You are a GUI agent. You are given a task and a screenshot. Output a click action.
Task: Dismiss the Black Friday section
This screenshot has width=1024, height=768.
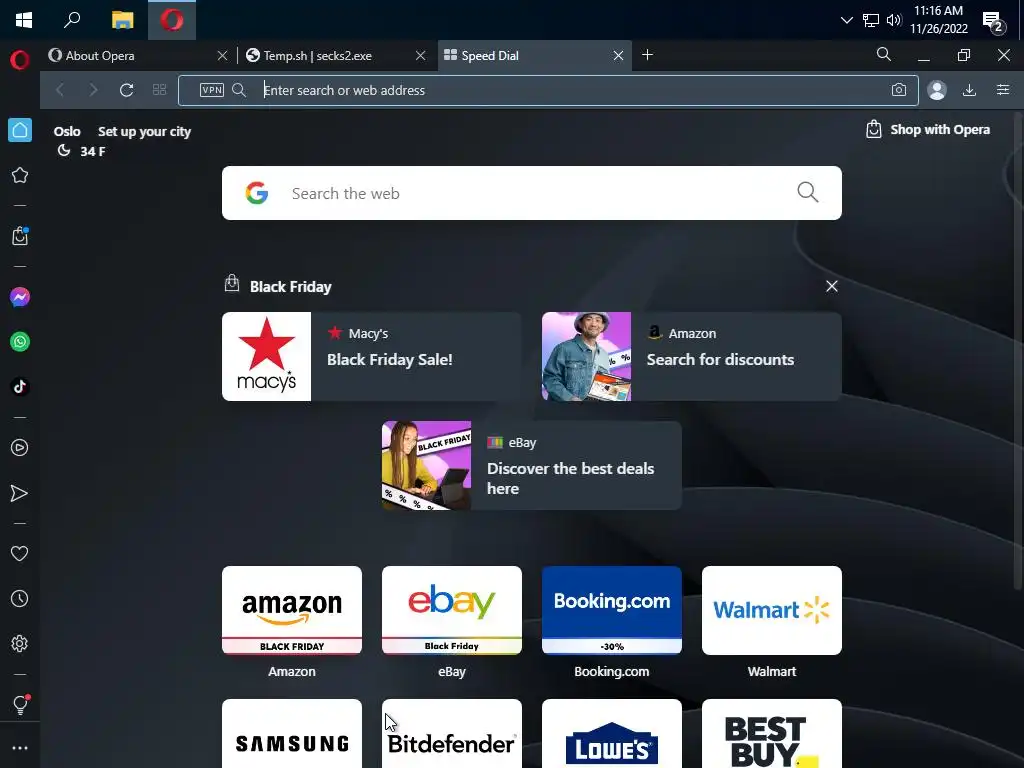click(831, 286)
